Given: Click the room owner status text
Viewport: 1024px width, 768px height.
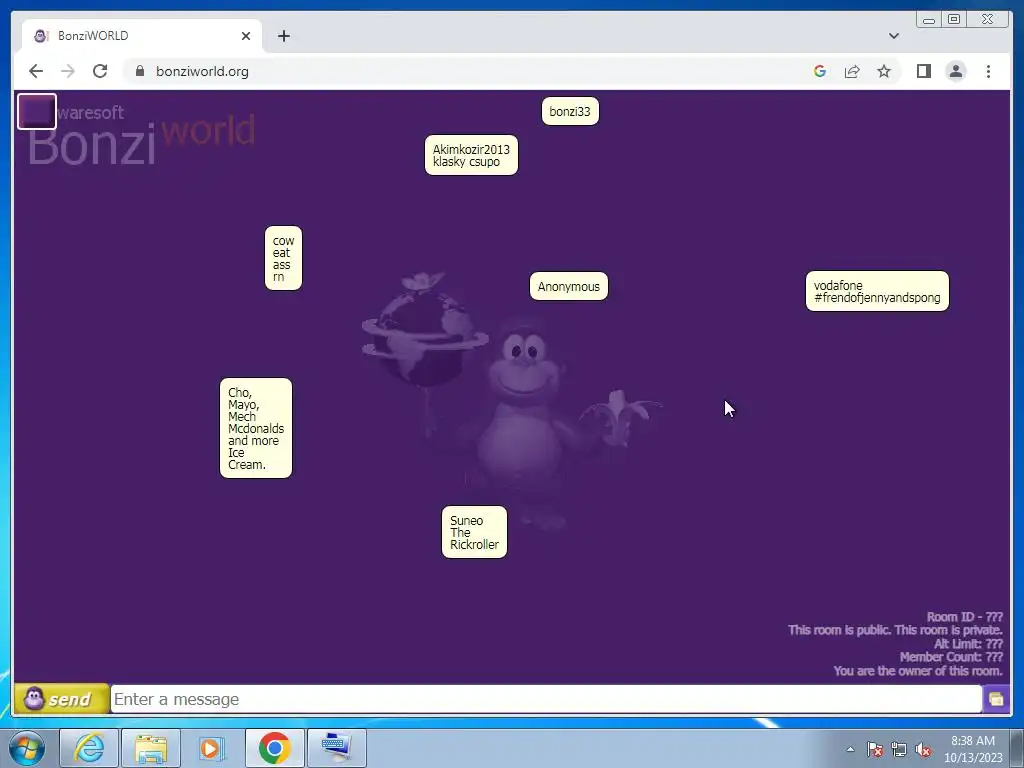Looking at the screenshot, I should coord(918,671).
